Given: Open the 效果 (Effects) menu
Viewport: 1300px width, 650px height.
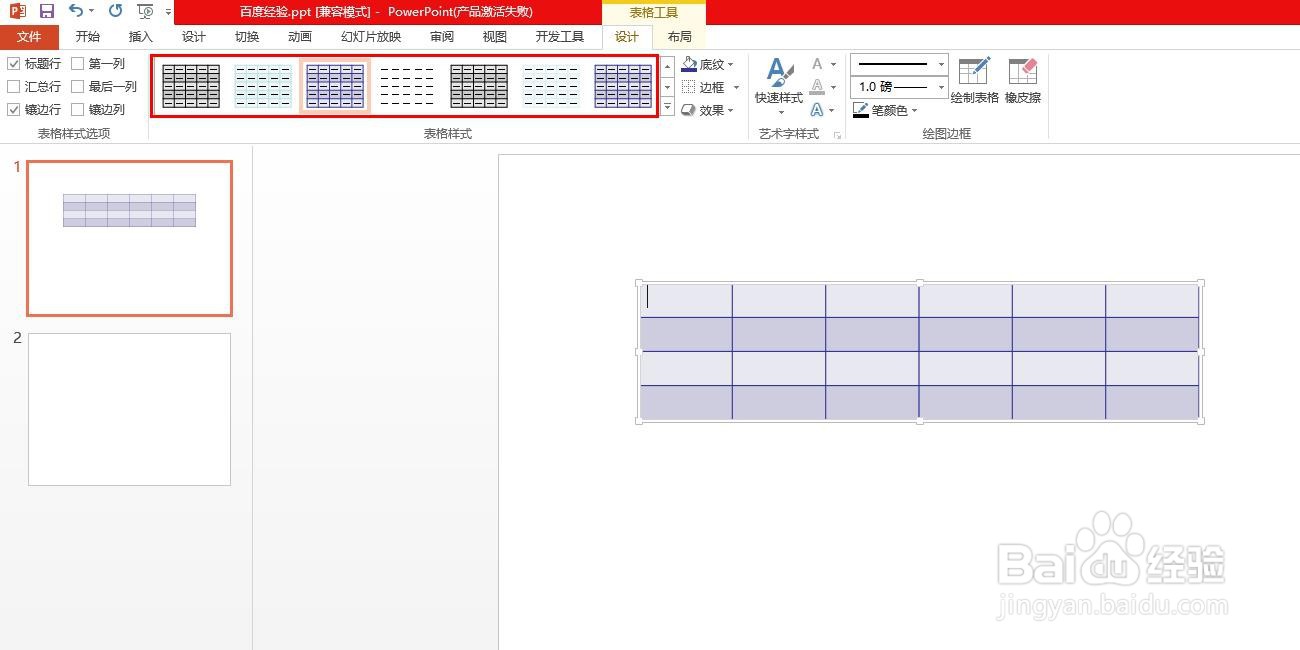Looking at the screenshot, I should pyautogui.click(x=708, y=110).
